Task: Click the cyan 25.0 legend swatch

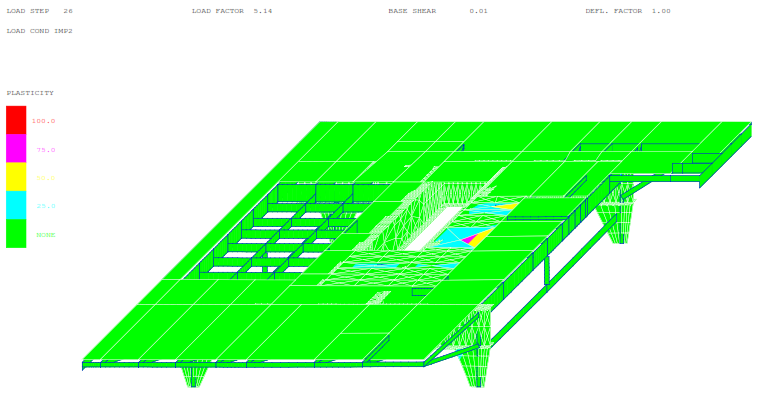Action: tap(16, 205)
